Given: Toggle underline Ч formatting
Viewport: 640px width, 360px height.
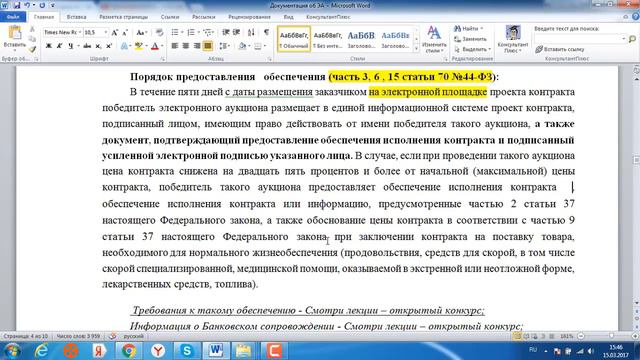Looking at the screenshot, I should coord(71,46).
